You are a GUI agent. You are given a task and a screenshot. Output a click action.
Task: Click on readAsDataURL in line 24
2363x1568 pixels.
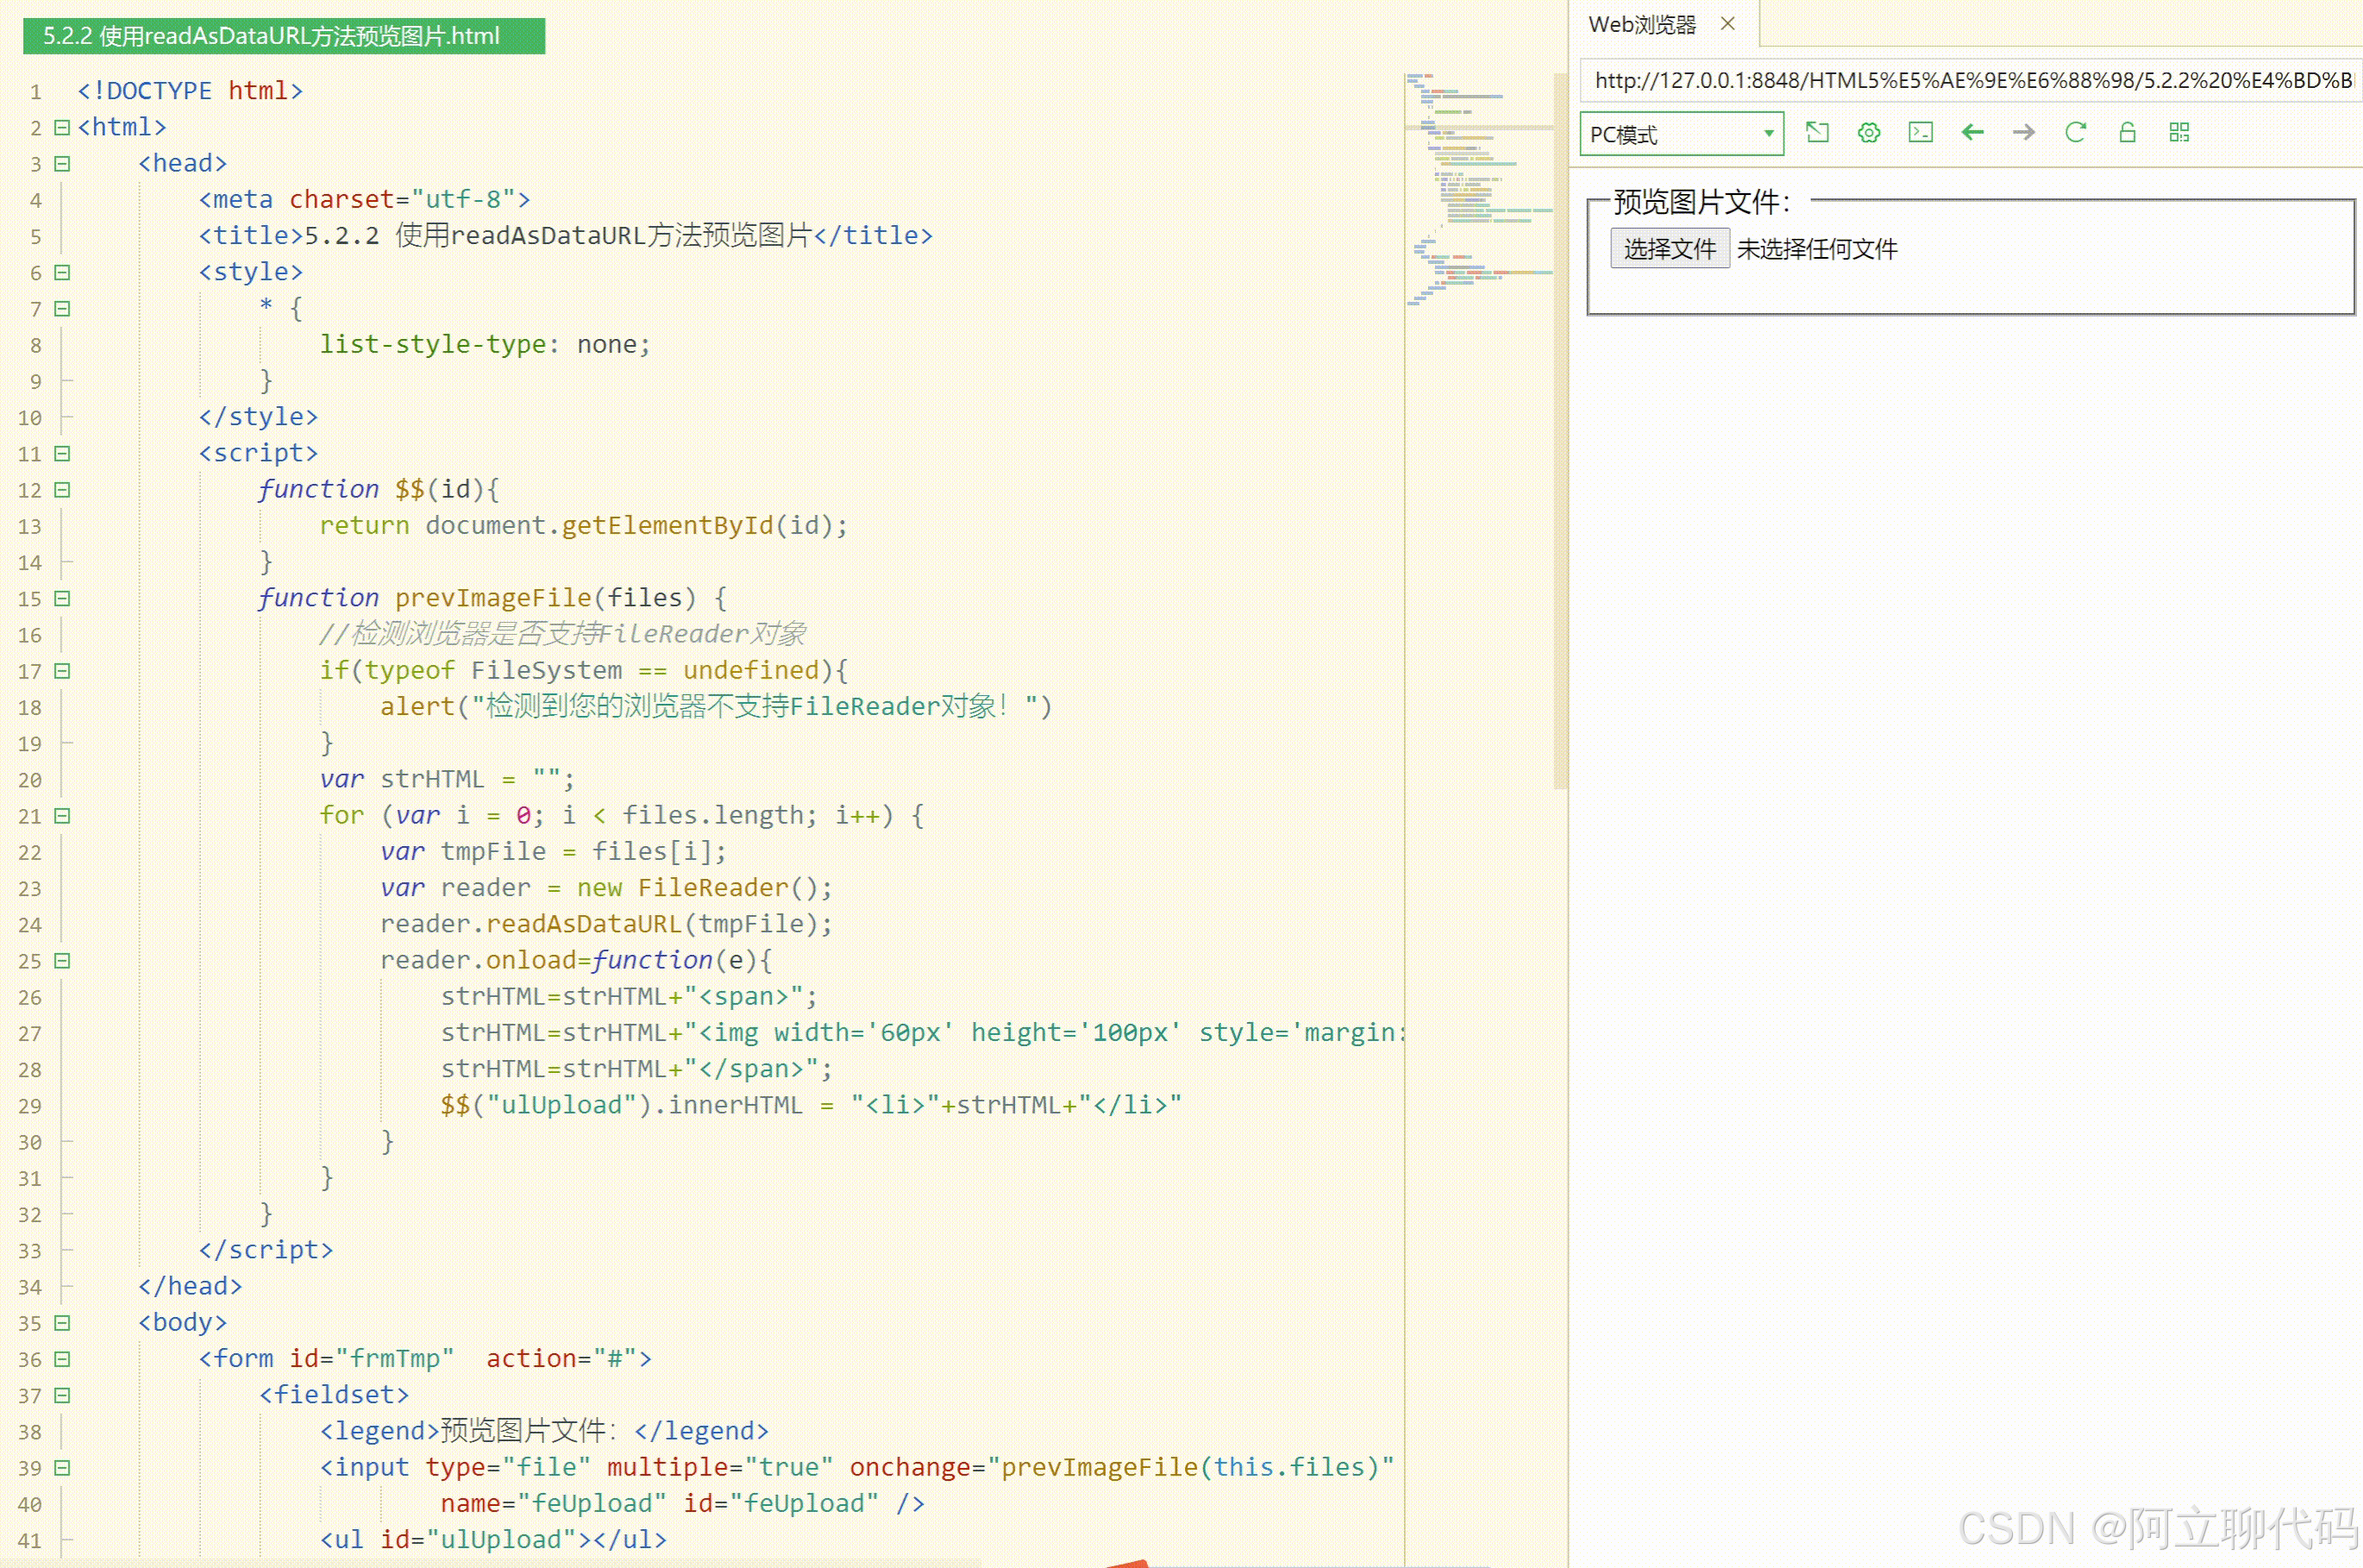coord(583,924)
